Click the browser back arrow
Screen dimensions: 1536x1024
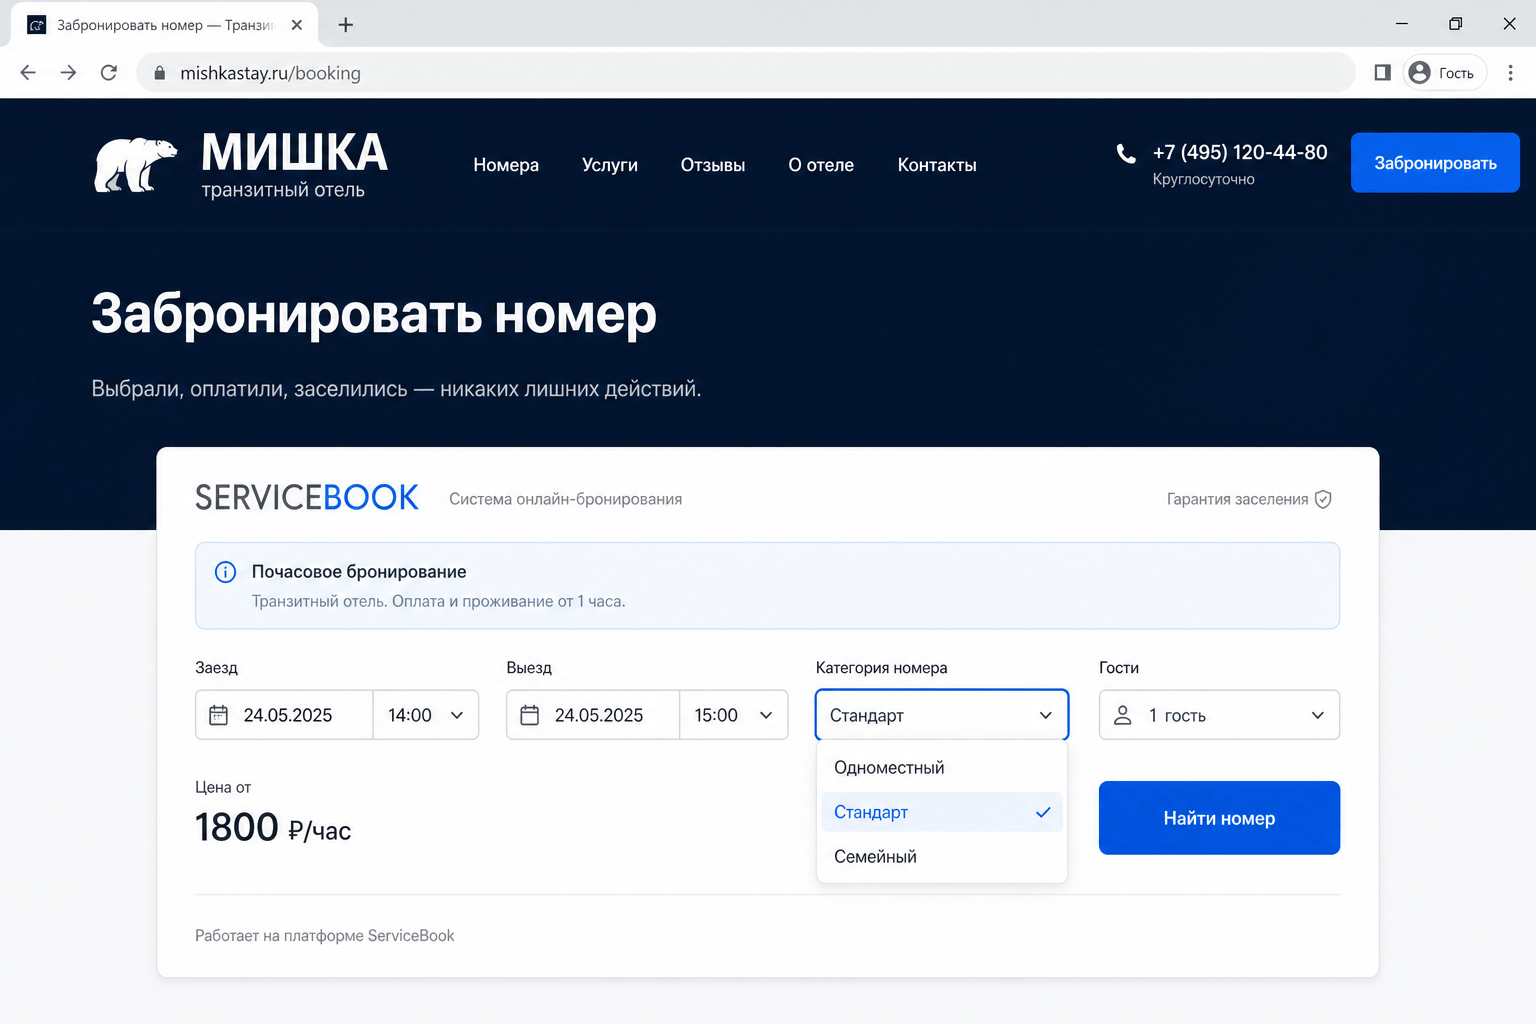28,73
